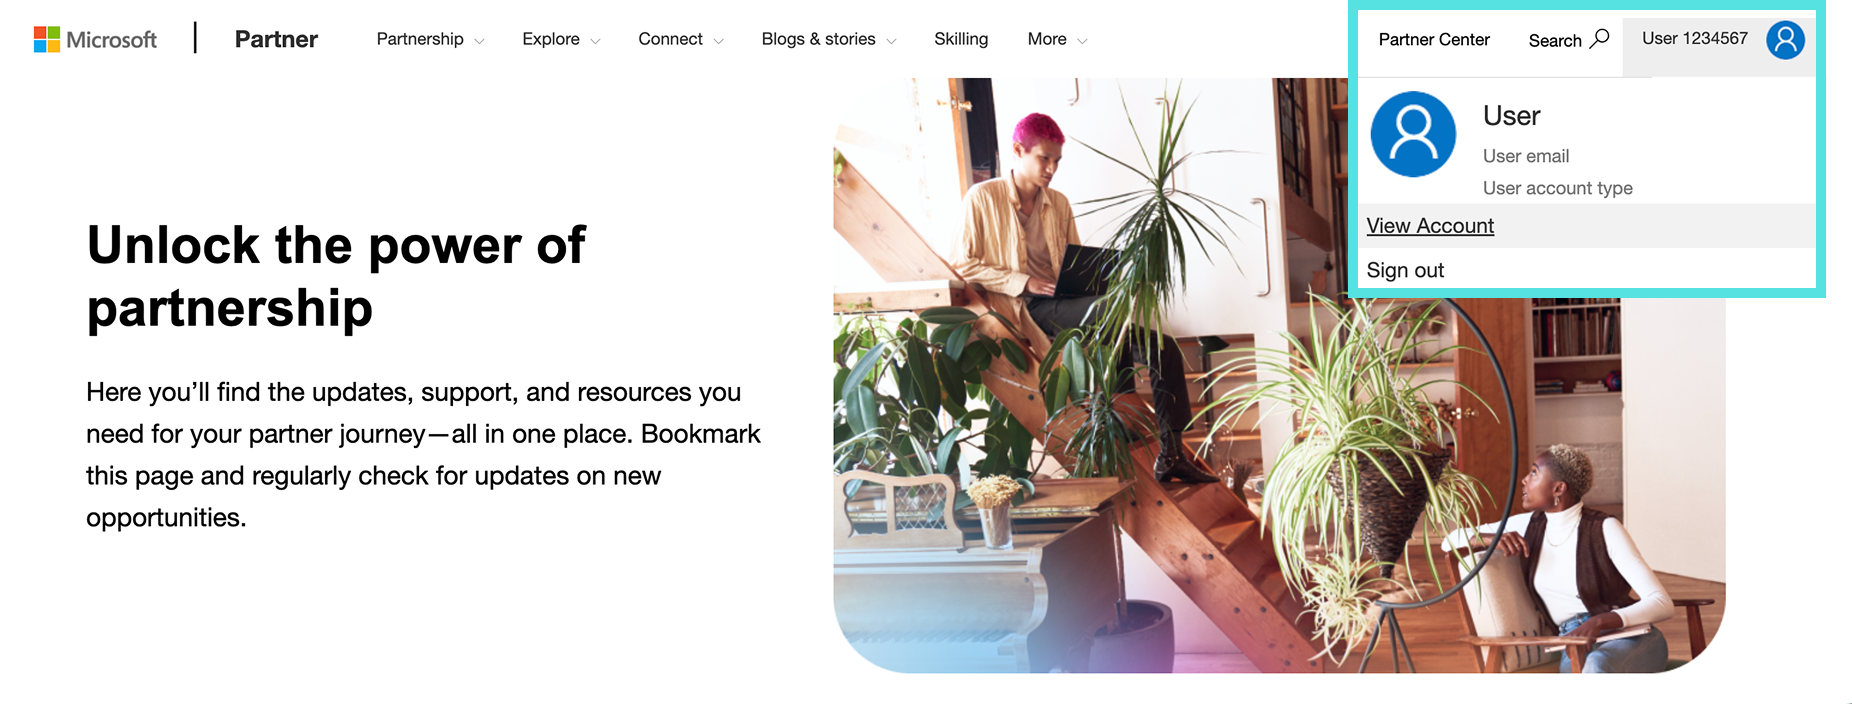This screenshot has width=1852, height=704.
Task: Click the Search label in header
Action: click(1555, 41)
